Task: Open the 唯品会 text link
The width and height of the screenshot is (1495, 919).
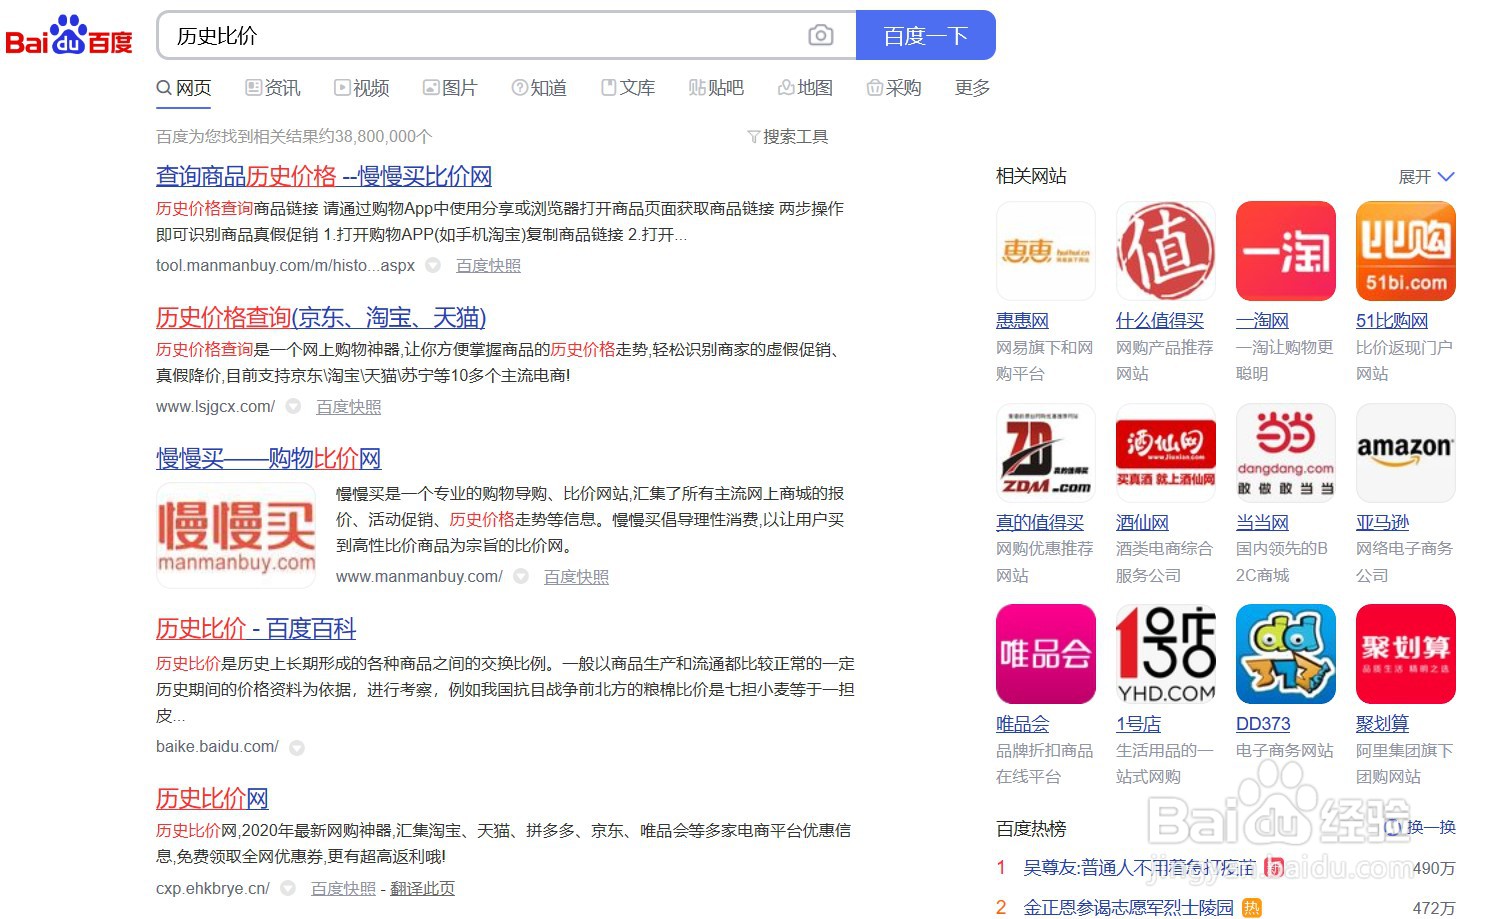Action: (x=1022, y=724)
